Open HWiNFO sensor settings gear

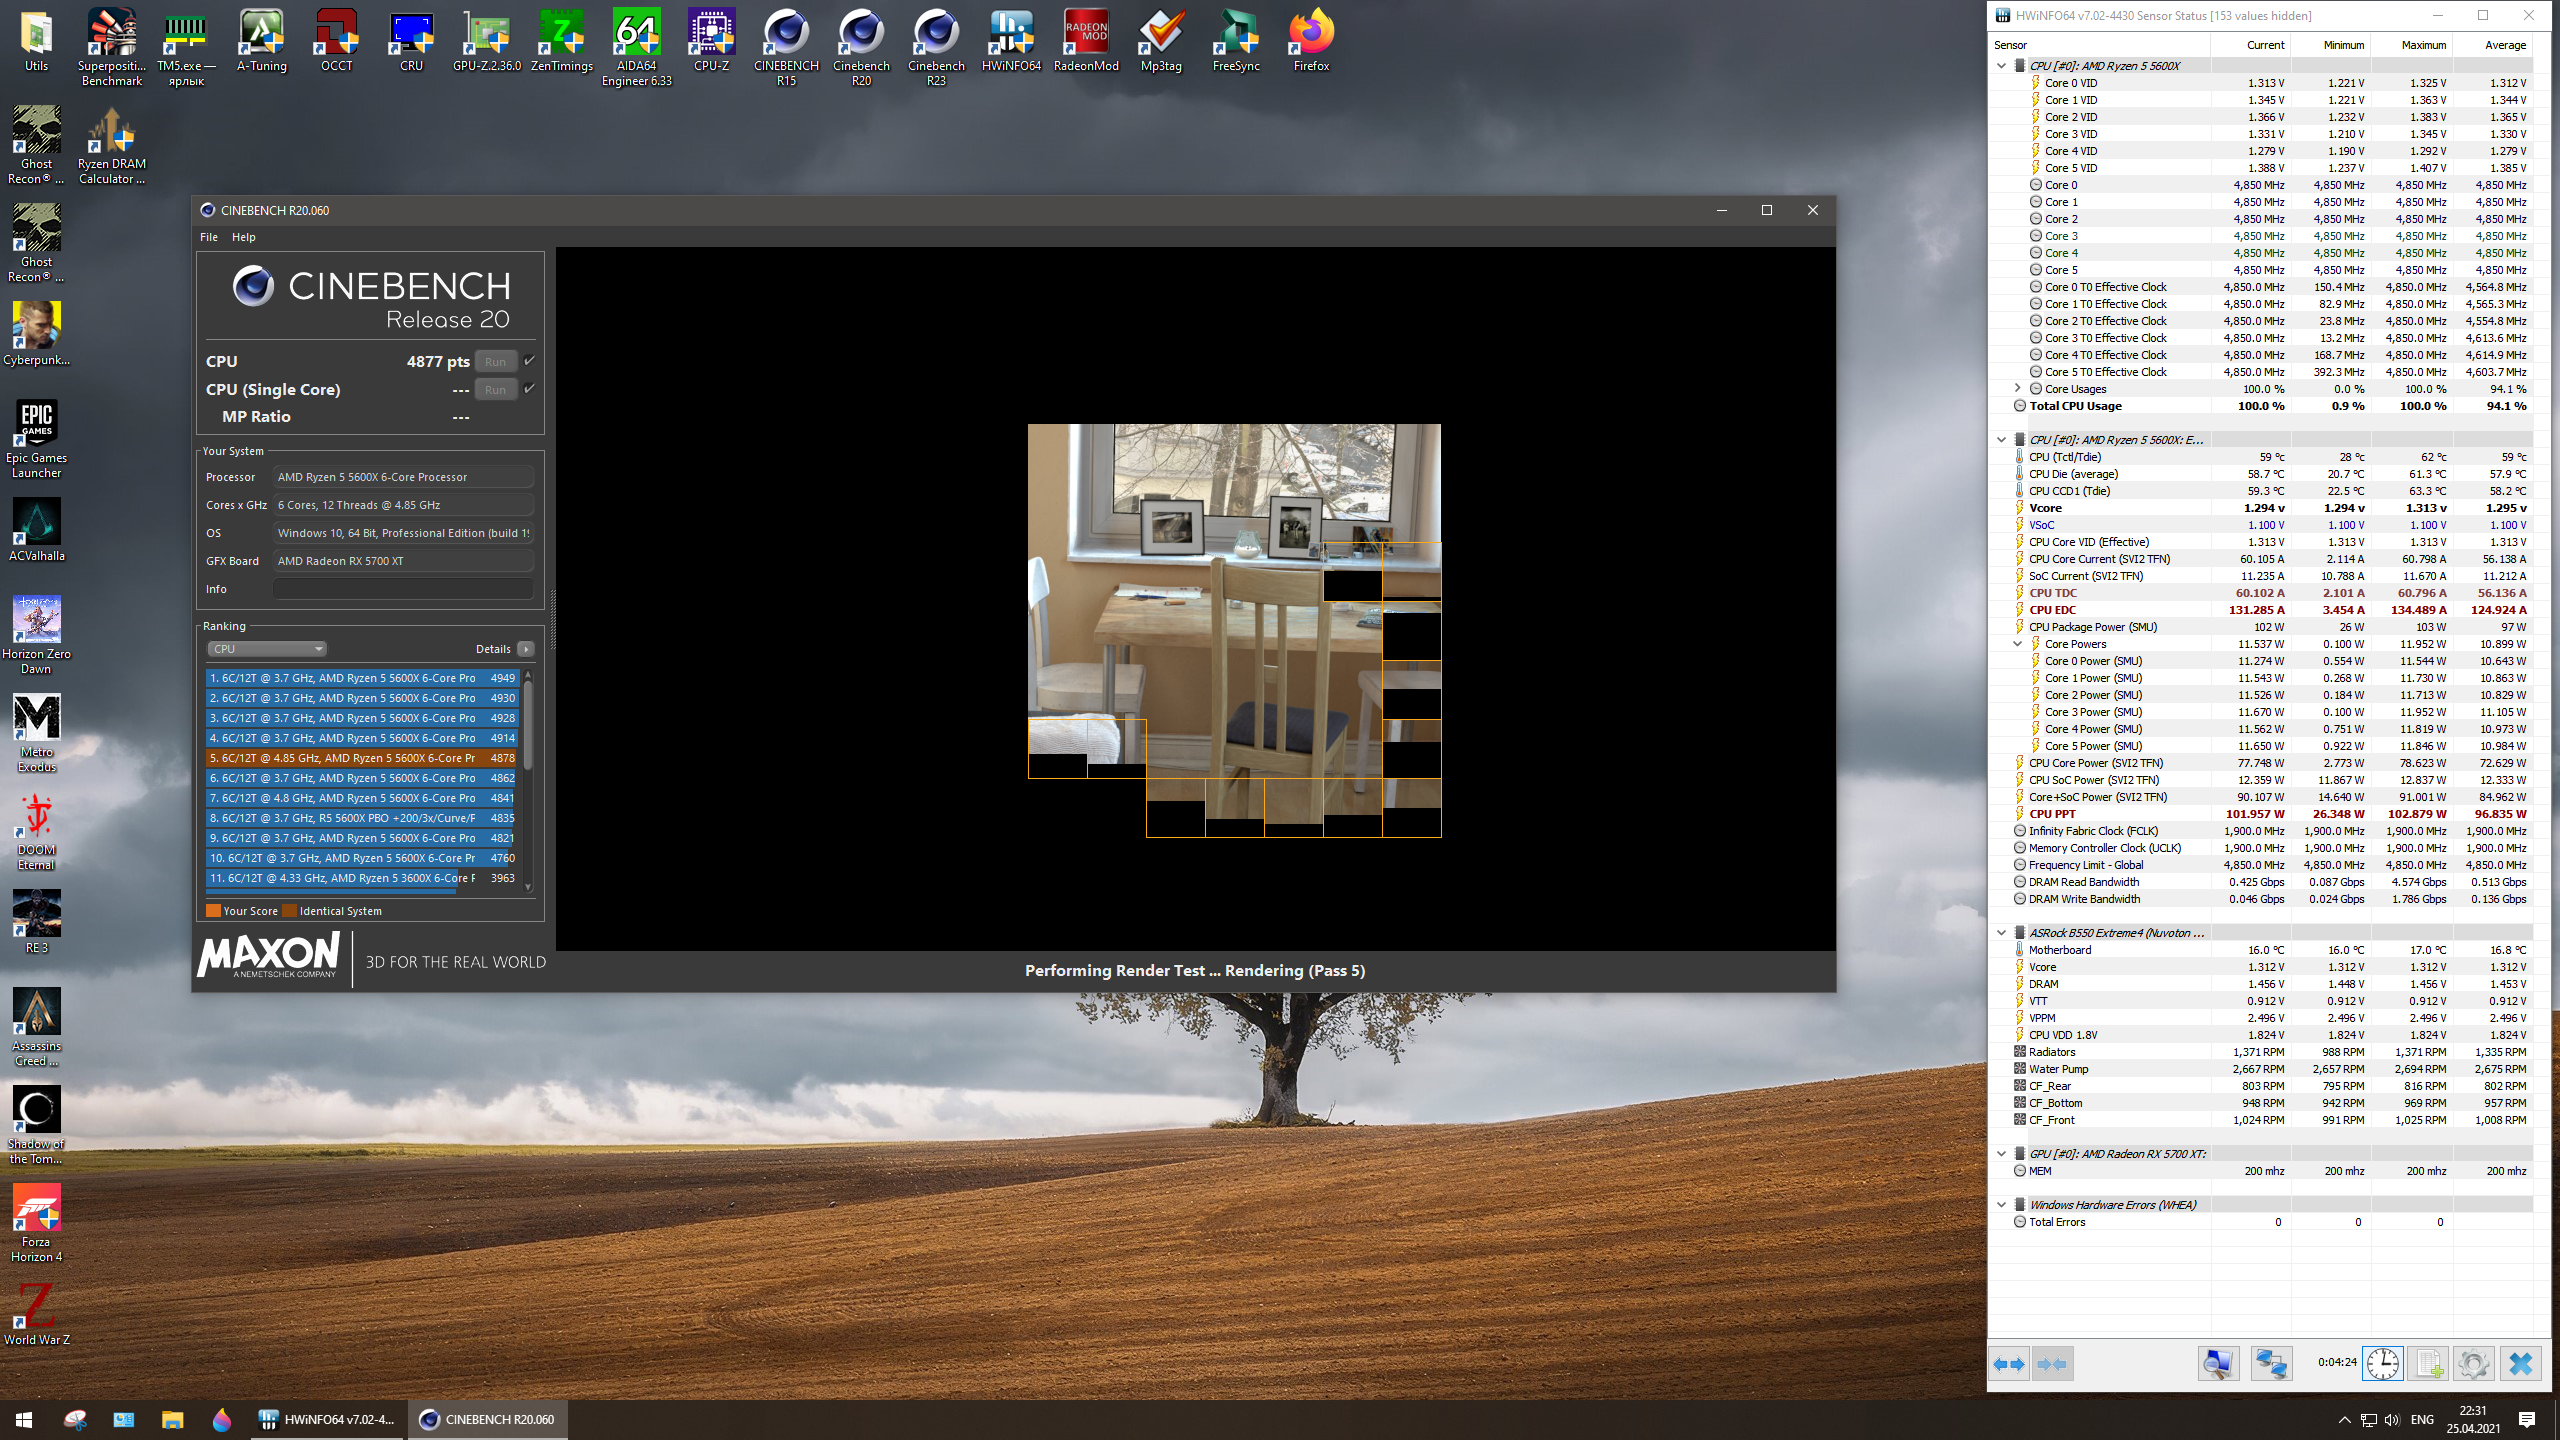2473,1364
